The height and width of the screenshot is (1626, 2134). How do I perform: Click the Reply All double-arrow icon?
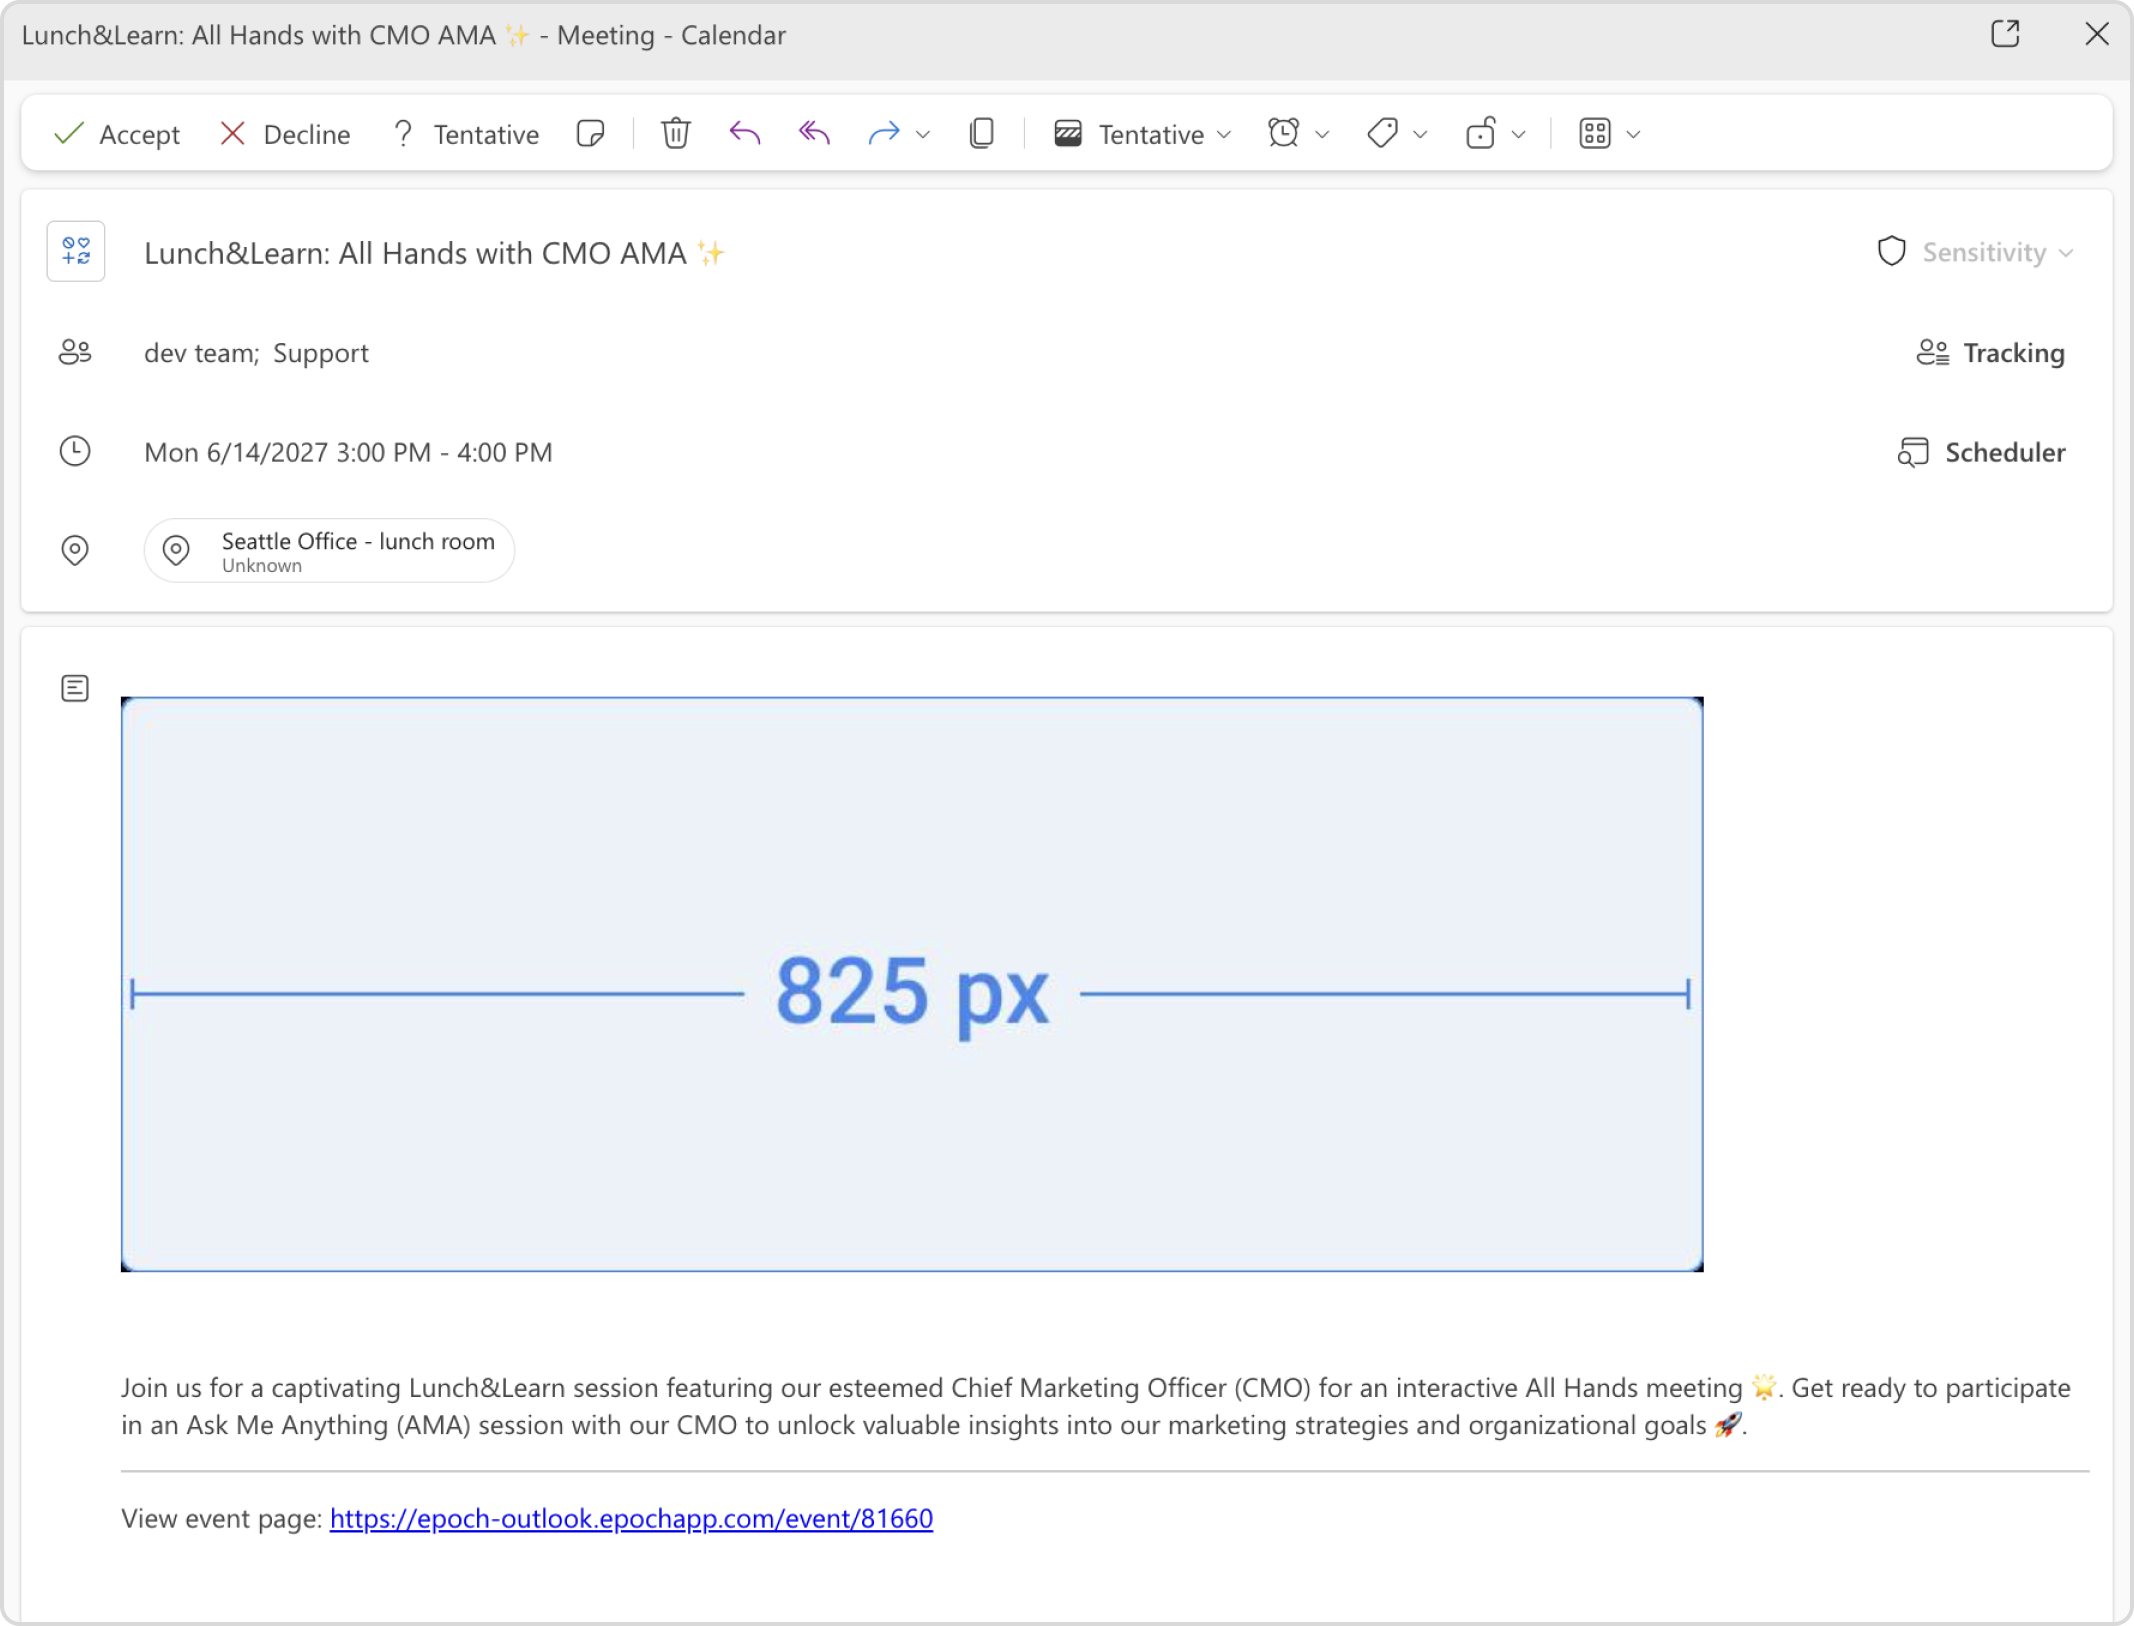[815, 133]
